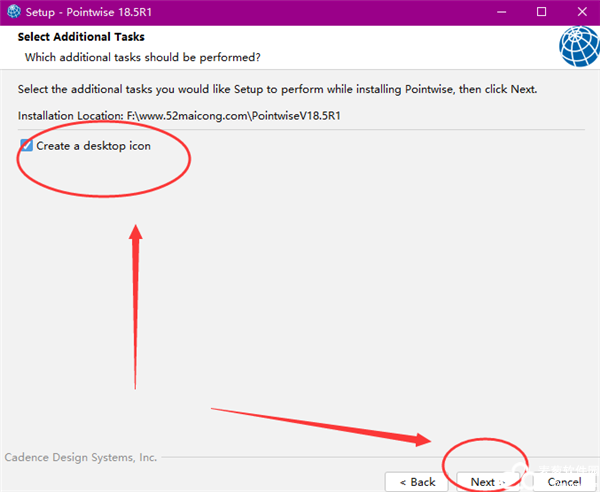This screenshot has width=600, height=492.
Task: Maximize the Setup window
Action: click(x=541, y=12)
